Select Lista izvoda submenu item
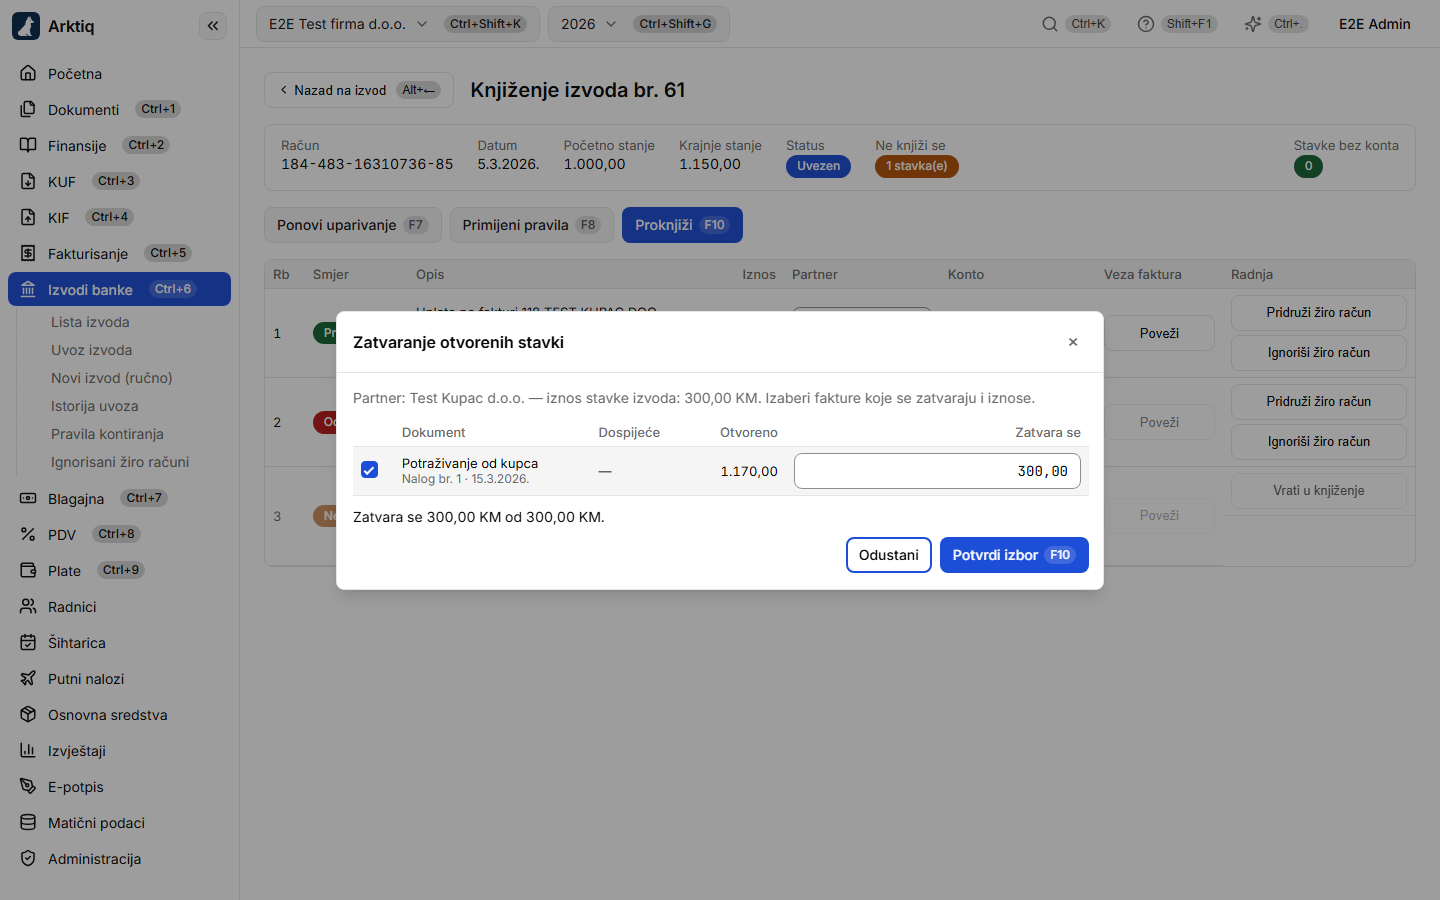This screenshot has width=1440, height=900. (x=90, y=322)
